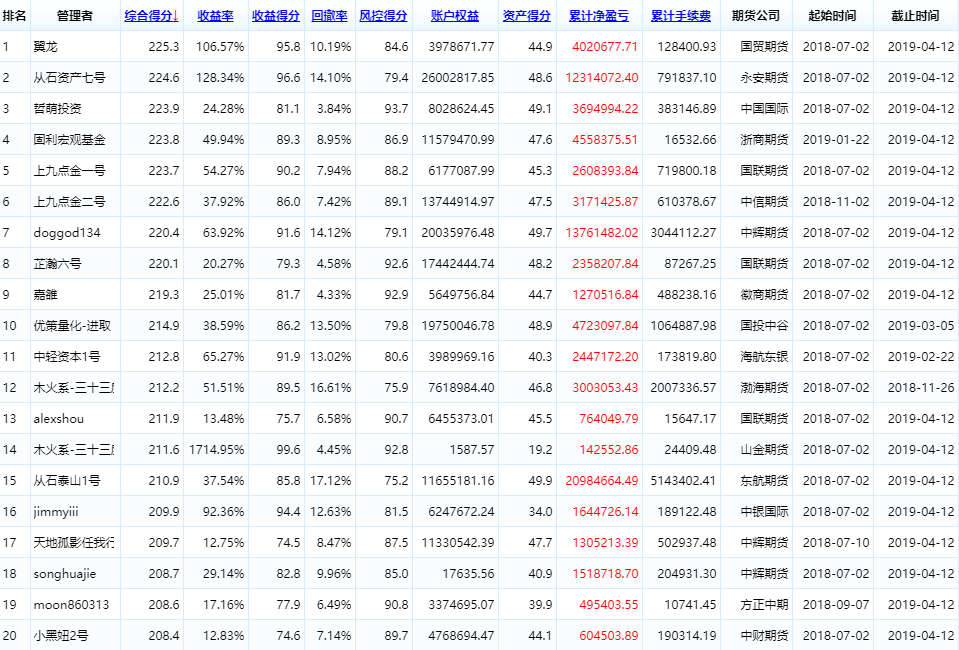Select manager 小黑妞2号
Screen dimensions: 959x650
61,636
